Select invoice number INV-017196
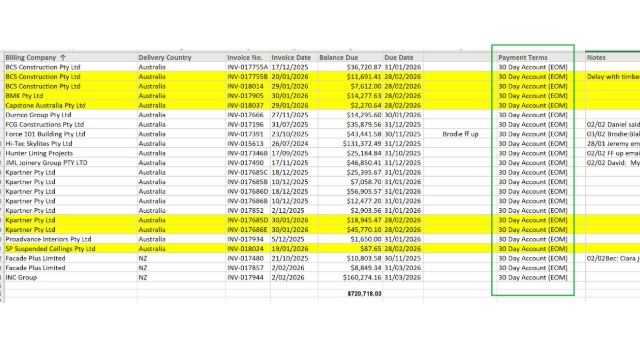 (245, 124)
